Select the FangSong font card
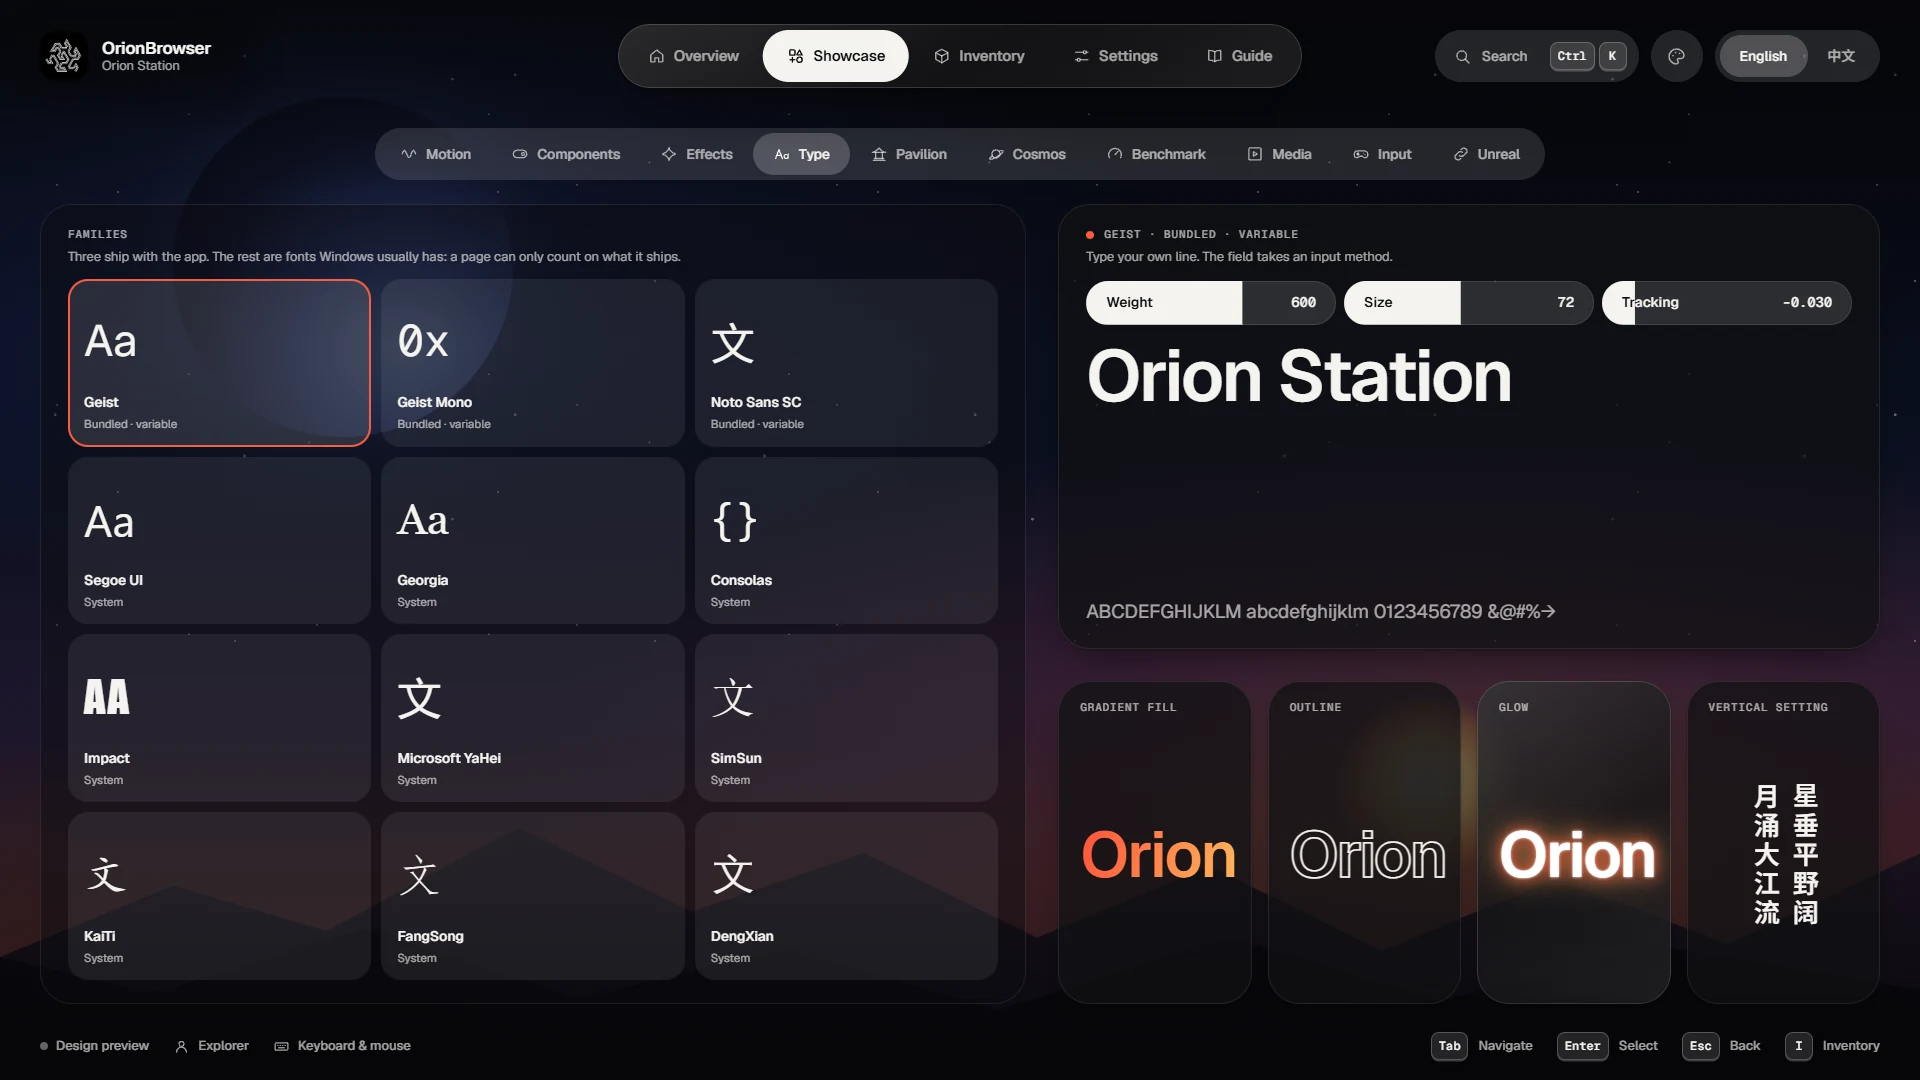The height and width of the screenshot is (1080, 1920). coord(532,897)
